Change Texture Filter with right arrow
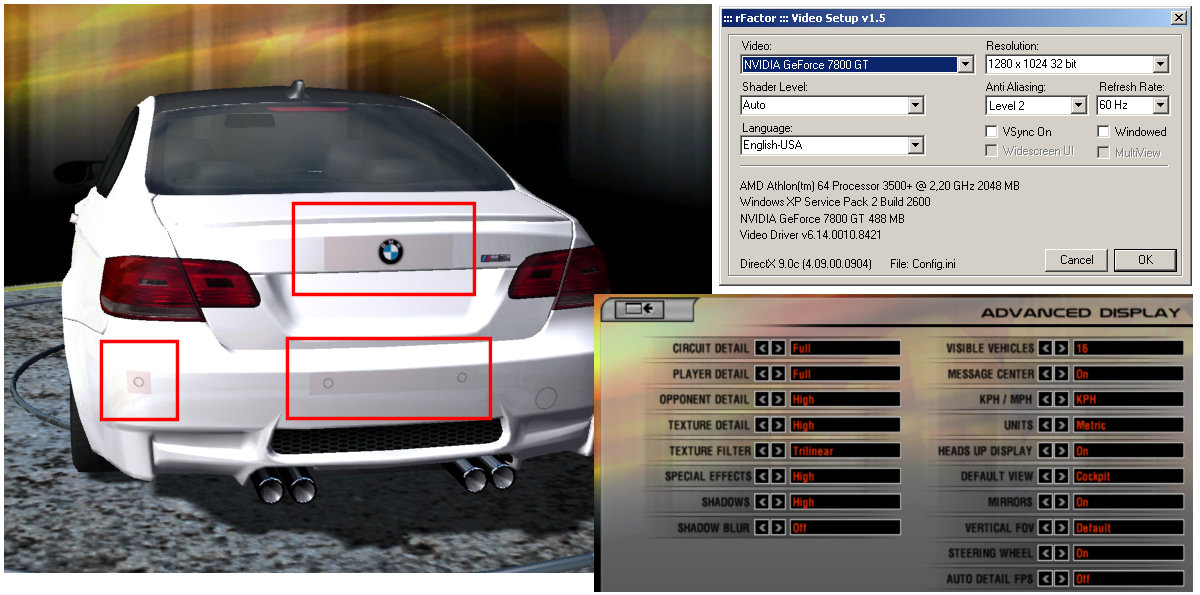 [x=778, y=451]
